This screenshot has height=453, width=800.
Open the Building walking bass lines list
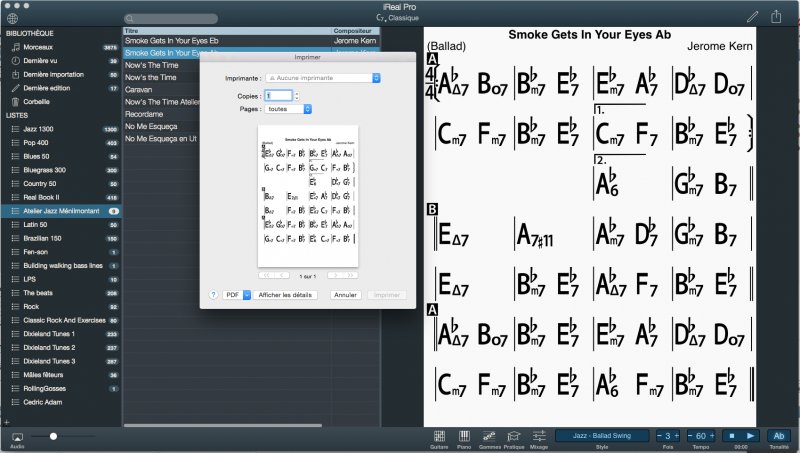tap(61, 265)
